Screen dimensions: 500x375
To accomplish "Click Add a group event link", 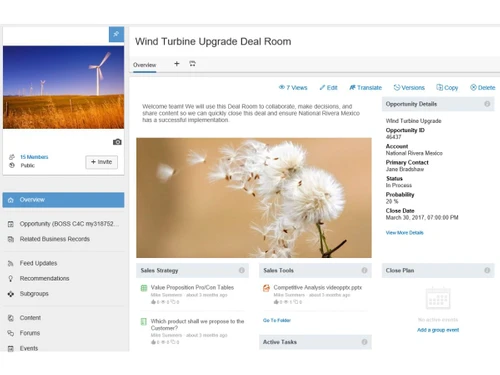I will [438, 330].
